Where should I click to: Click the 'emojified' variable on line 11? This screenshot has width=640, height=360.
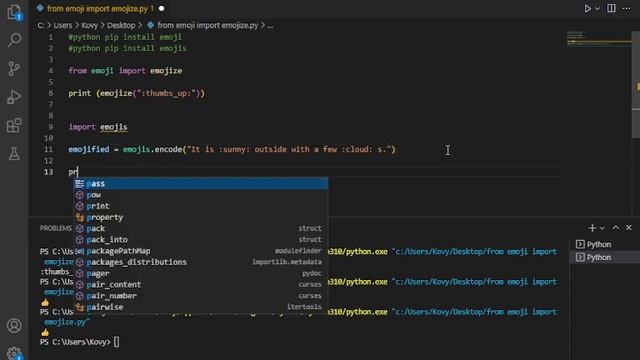coord(89,149)
